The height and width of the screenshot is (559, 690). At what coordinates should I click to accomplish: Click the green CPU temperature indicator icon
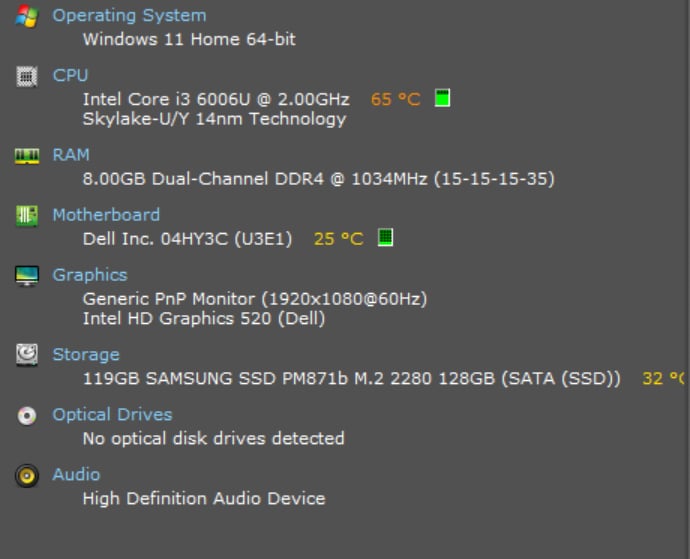[443, 98]
